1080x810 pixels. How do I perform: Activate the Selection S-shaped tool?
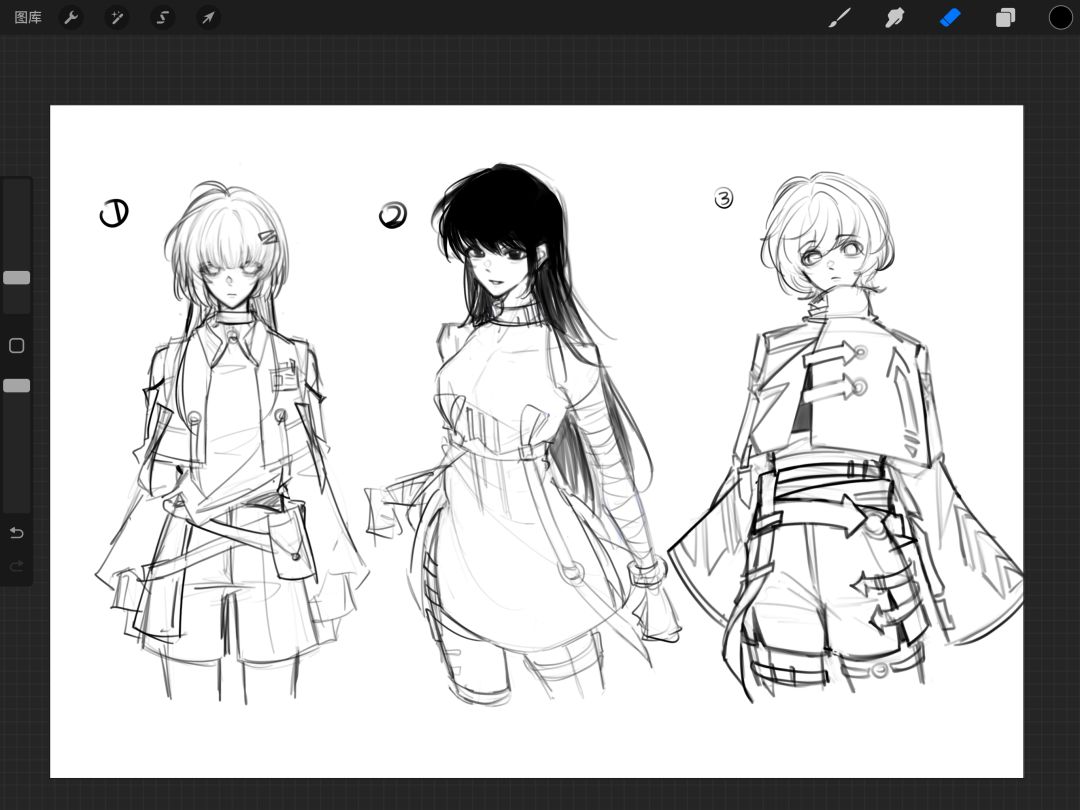(163, 17)
